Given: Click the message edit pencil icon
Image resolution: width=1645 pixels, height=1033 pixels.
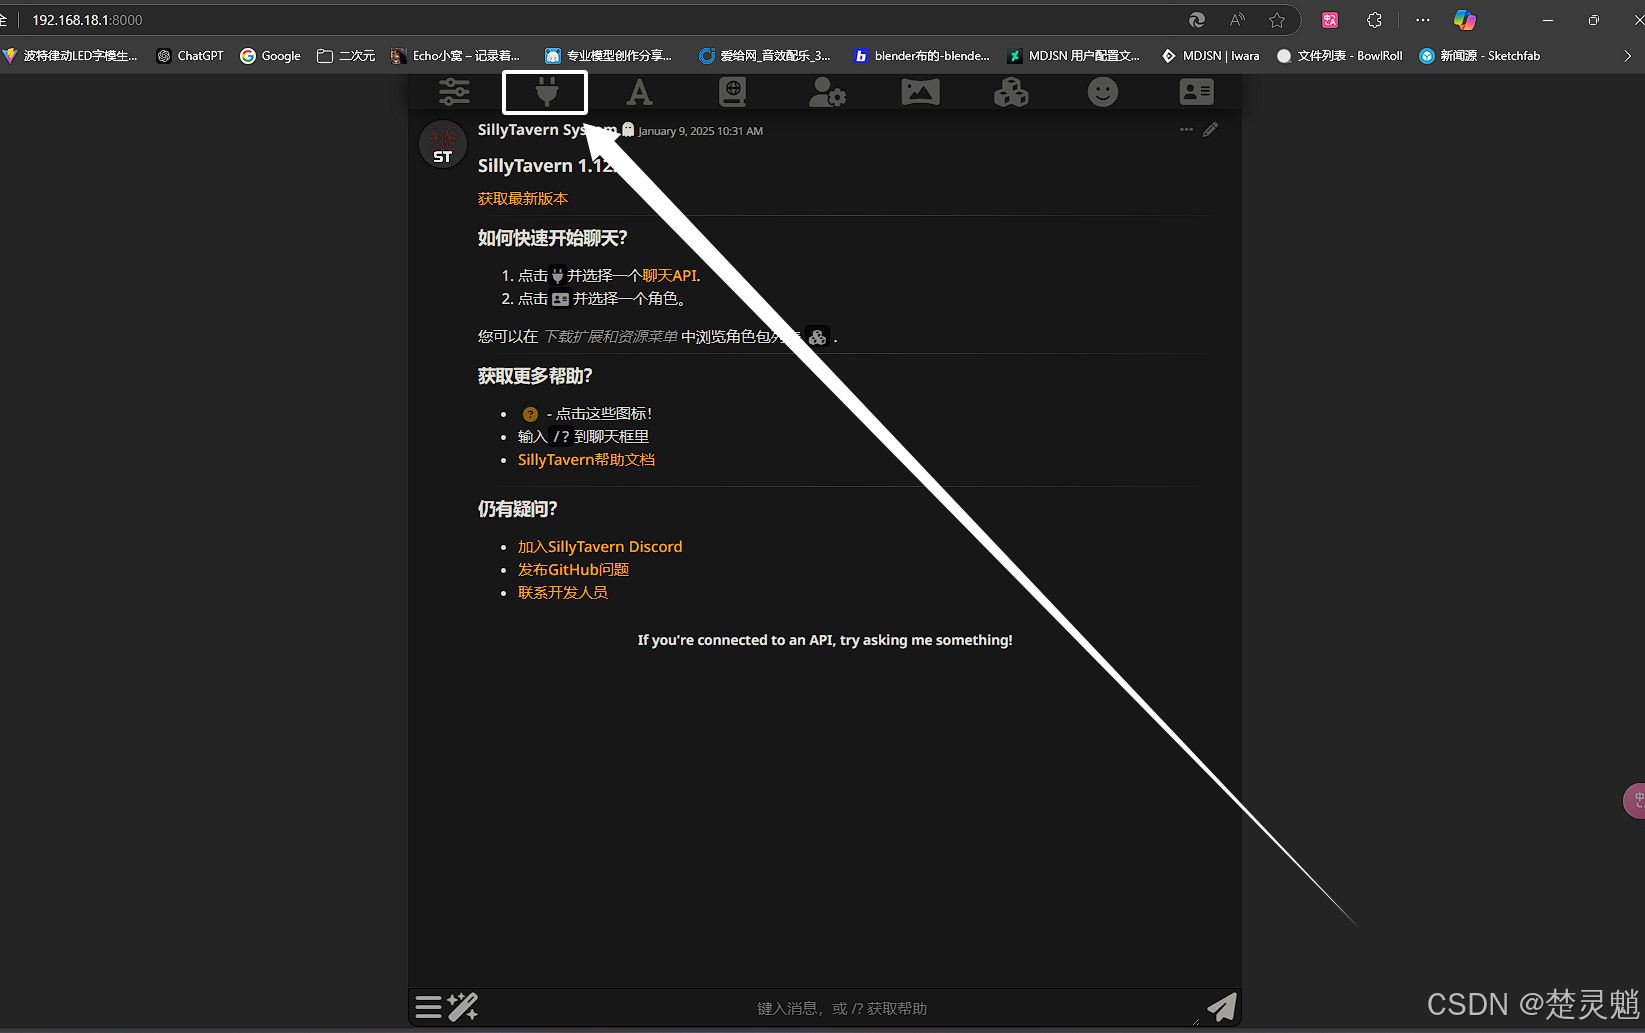Looking at the screenshot, I should pyautogui.click(x=1210, y=130).
